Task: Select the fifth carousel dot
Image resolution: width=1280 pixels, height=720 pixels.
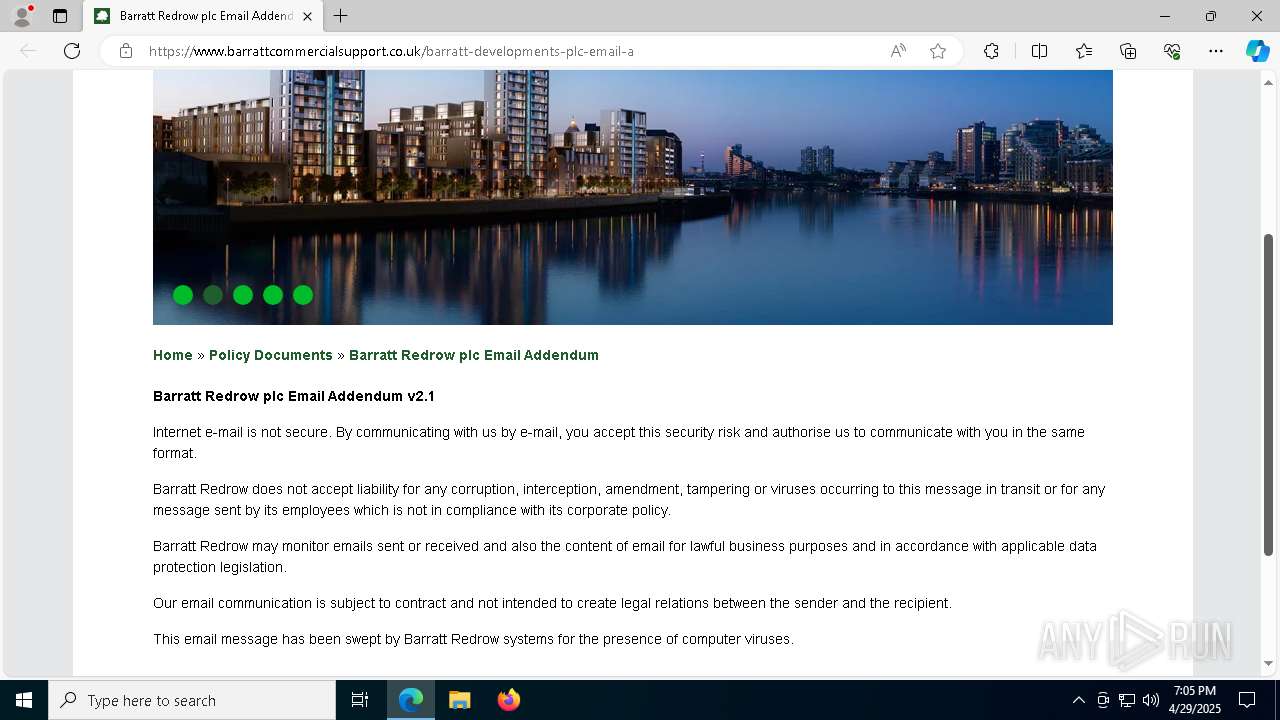Action: [x=303, y=295]
